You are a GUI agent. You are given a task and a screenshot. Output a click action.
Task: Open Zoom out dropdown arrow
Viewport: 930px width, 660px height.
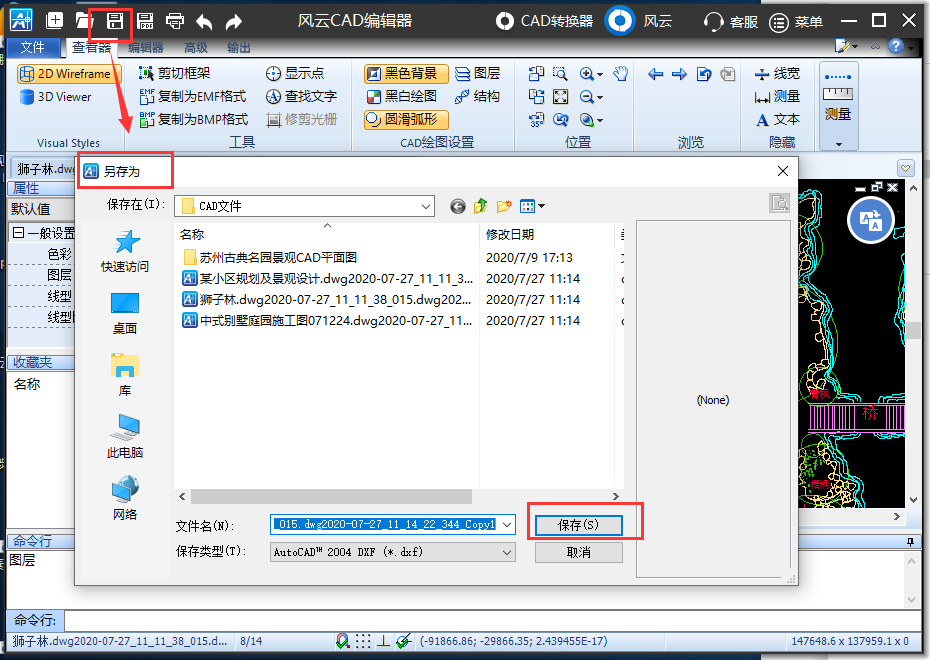(x=600, y=98)
